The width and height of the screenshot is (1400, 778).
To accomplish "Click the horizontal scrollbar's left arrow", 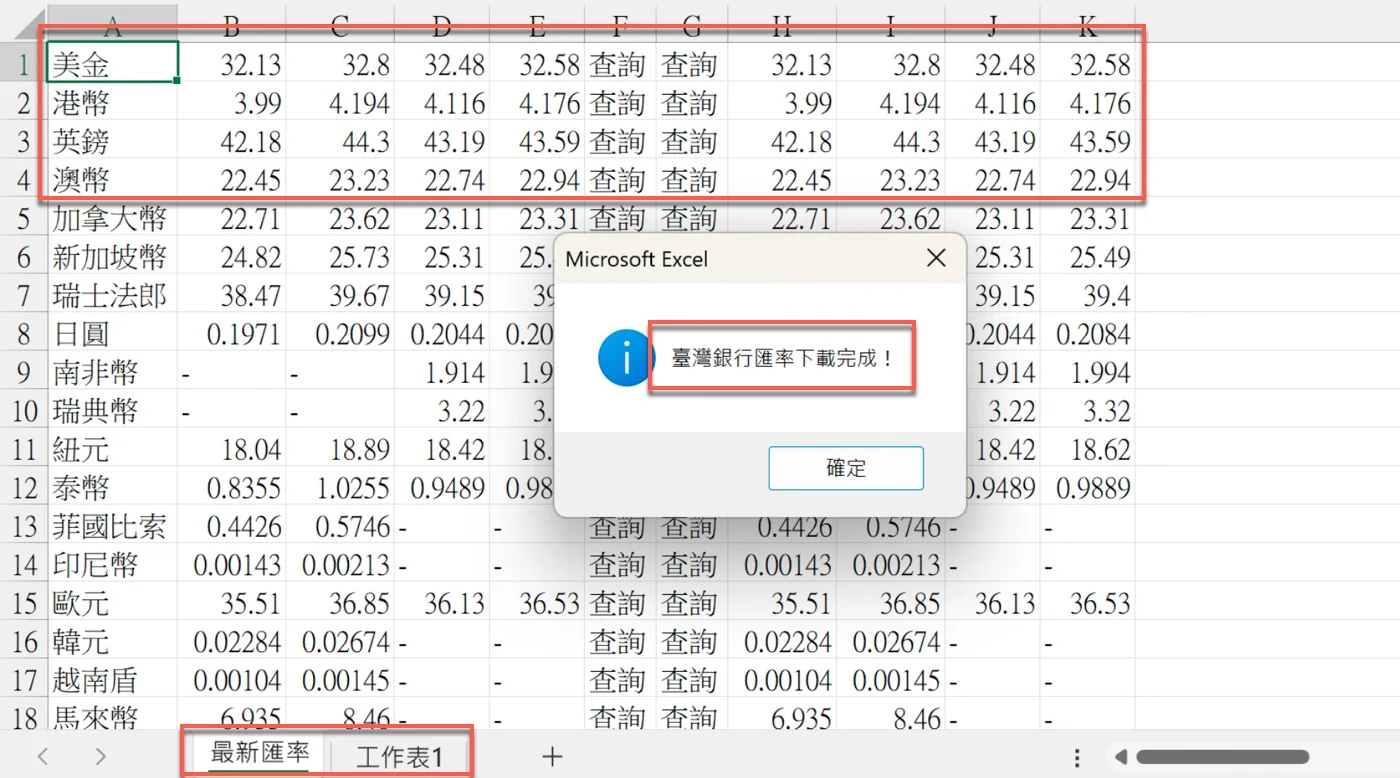I will pyautogui.click(x=1121, y=757).
